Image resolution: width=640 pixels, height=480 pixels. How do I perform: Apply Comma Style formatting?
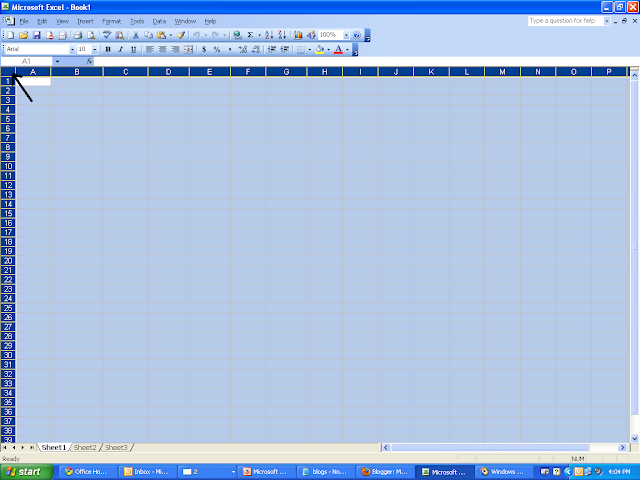click(230, 49)
